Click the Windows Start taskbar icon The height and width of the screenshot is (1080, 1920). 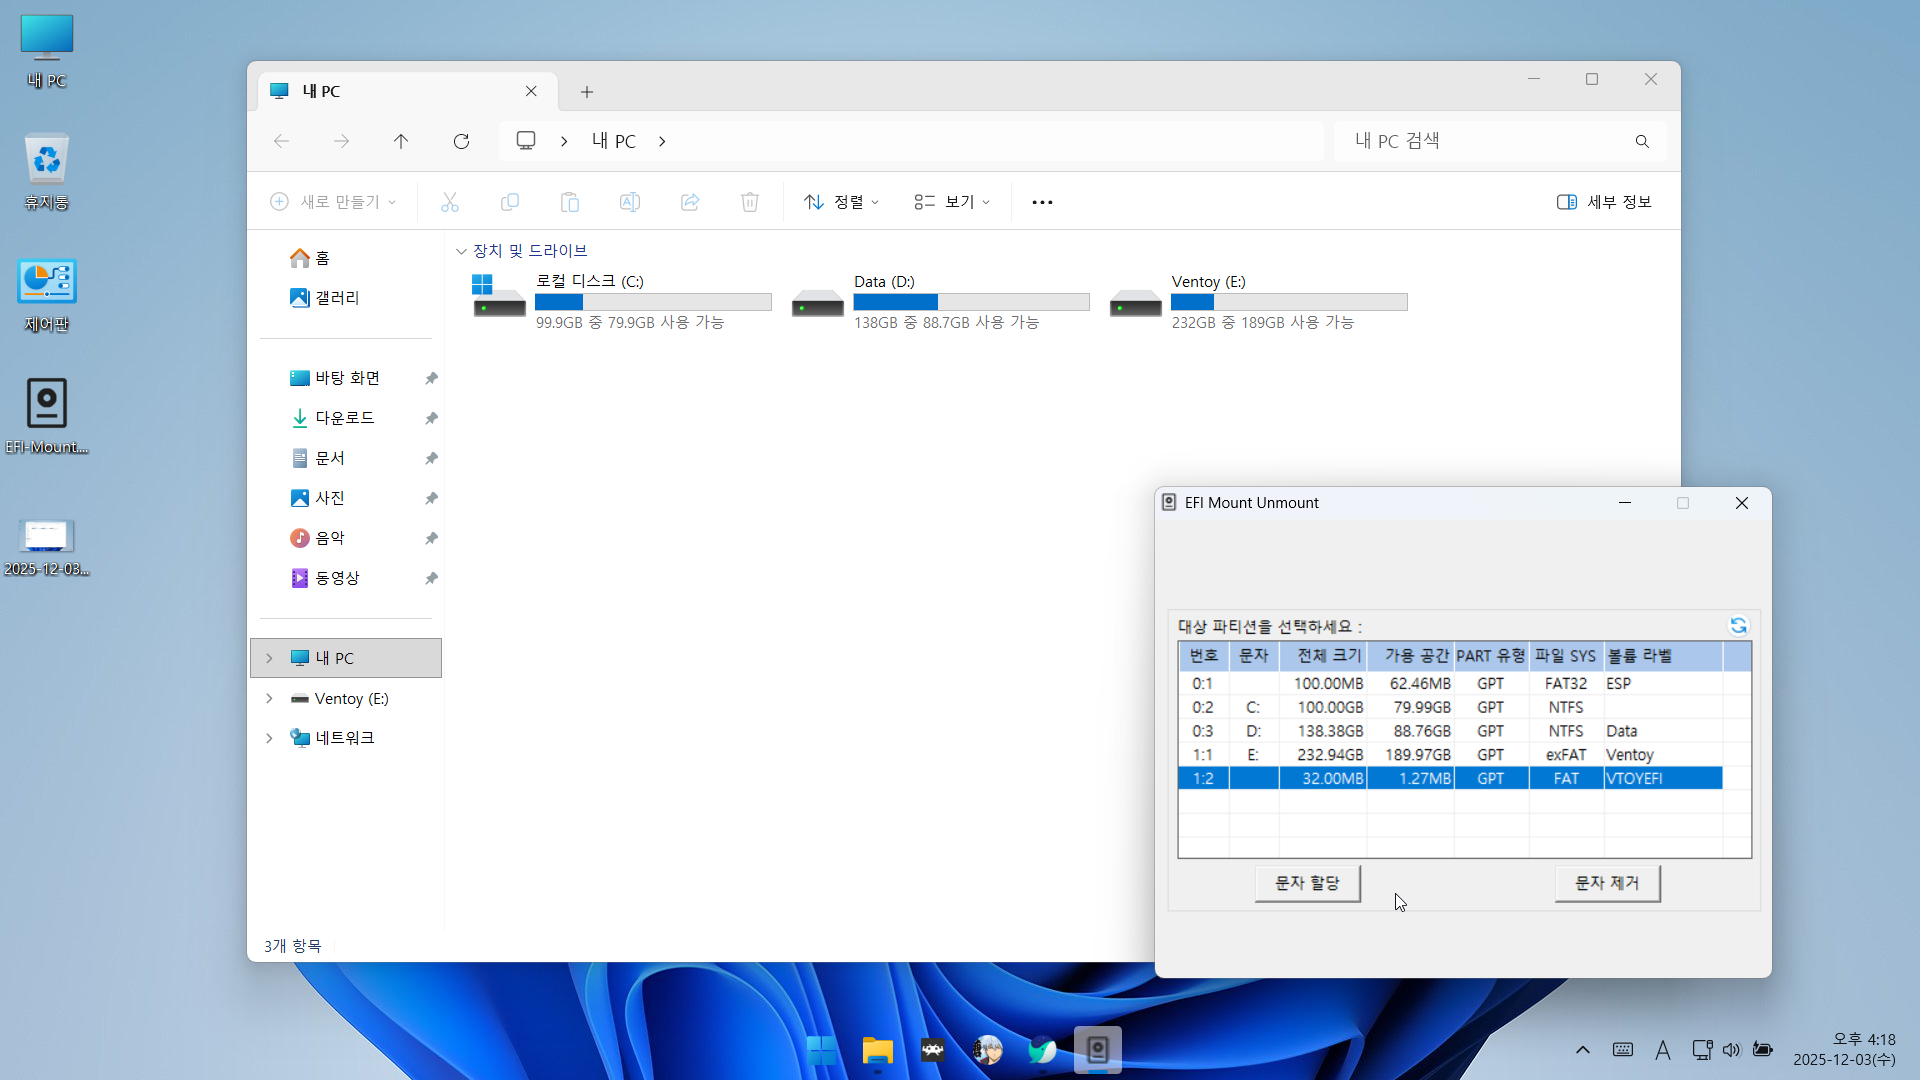coord(822,1050)
